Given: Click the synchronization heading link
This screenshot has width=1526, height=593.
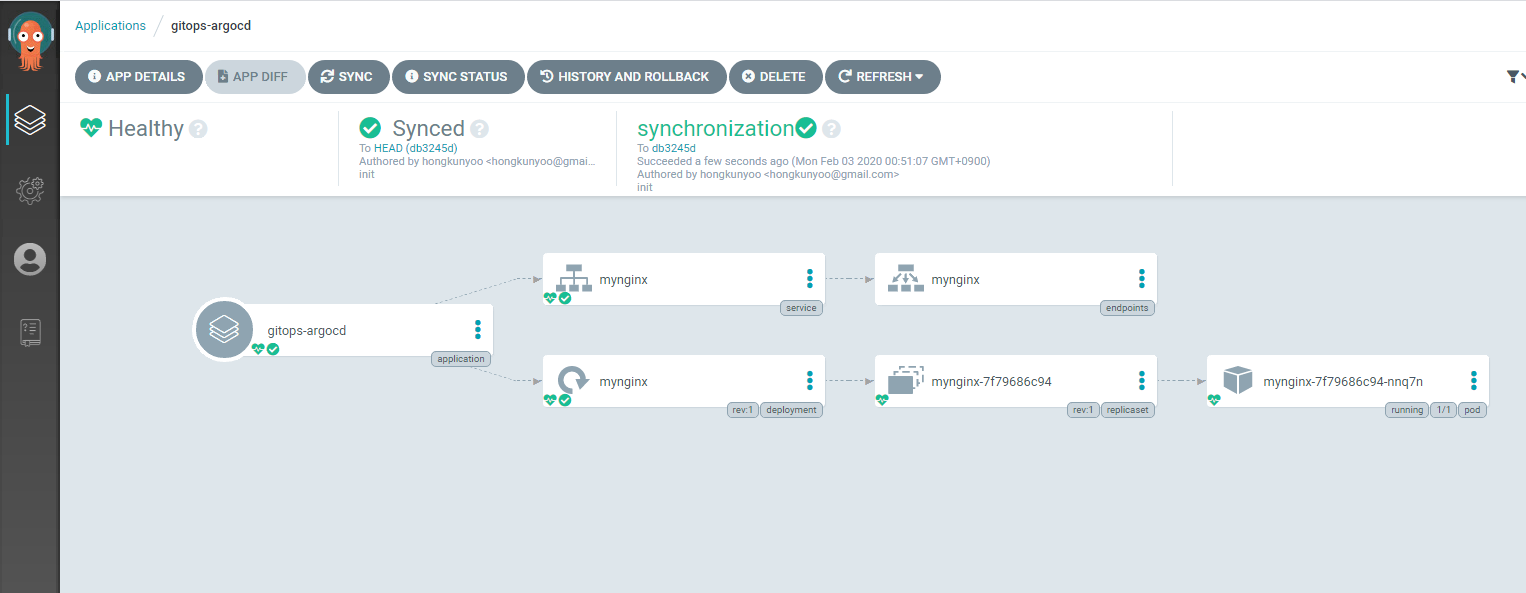Looking at the screenshot, I should [x=715, y=129].
